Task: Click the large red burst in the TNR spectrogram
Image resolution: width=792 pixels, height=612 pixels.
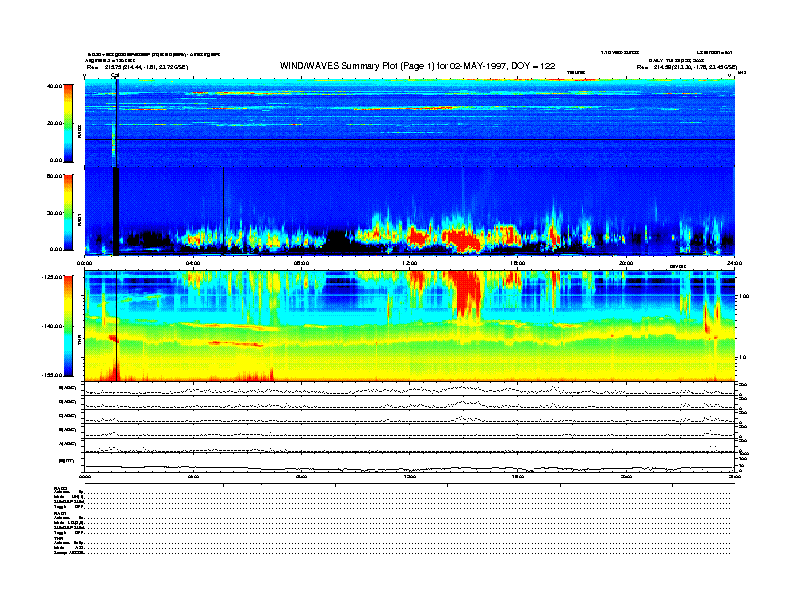Action: (467, 295)
